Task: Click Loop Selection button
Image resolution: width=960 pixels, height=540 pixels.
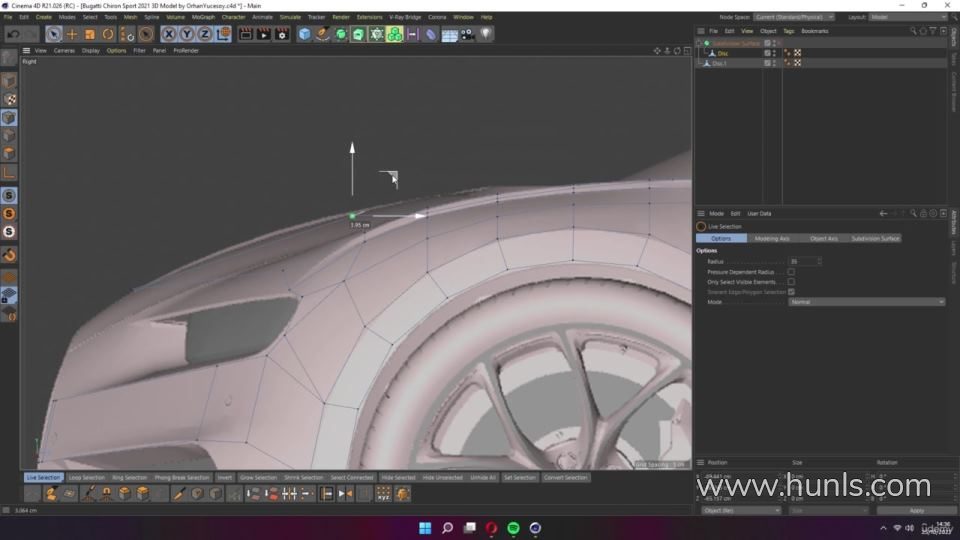Action: (x=86, y=478)
